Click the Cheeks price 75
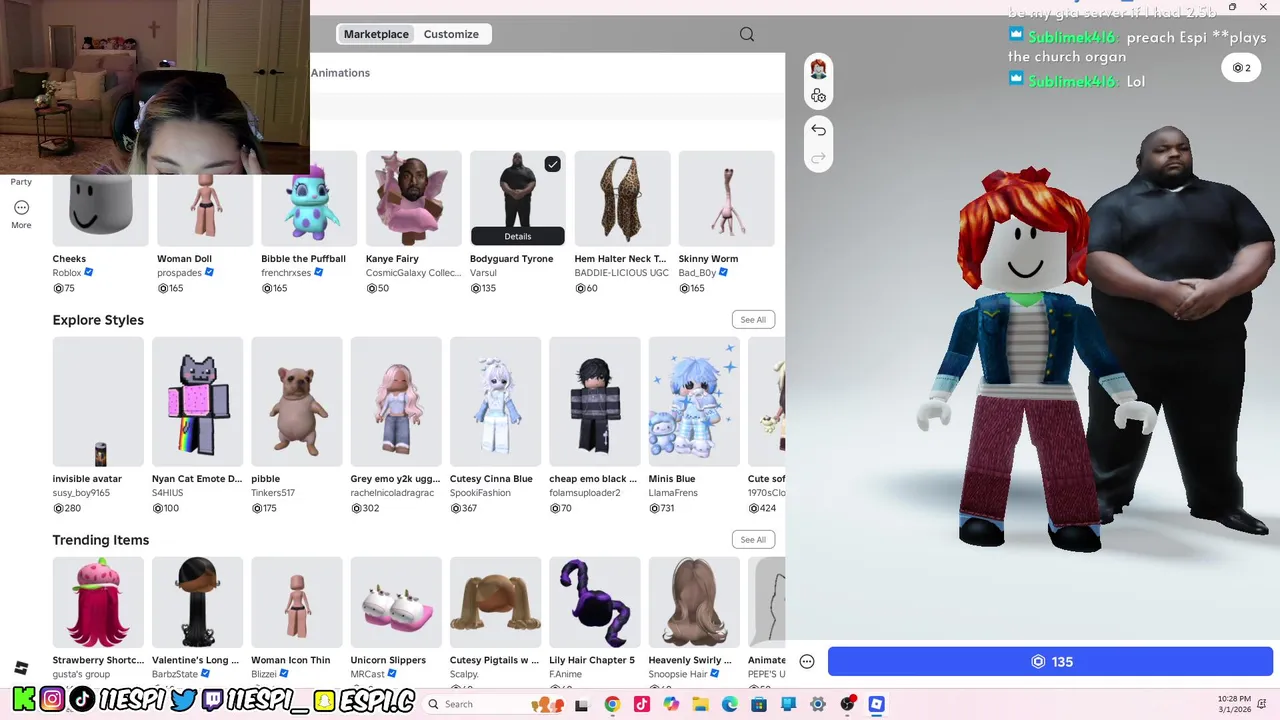The height and width of the screenshot is (720, 1280). point(64,288)
